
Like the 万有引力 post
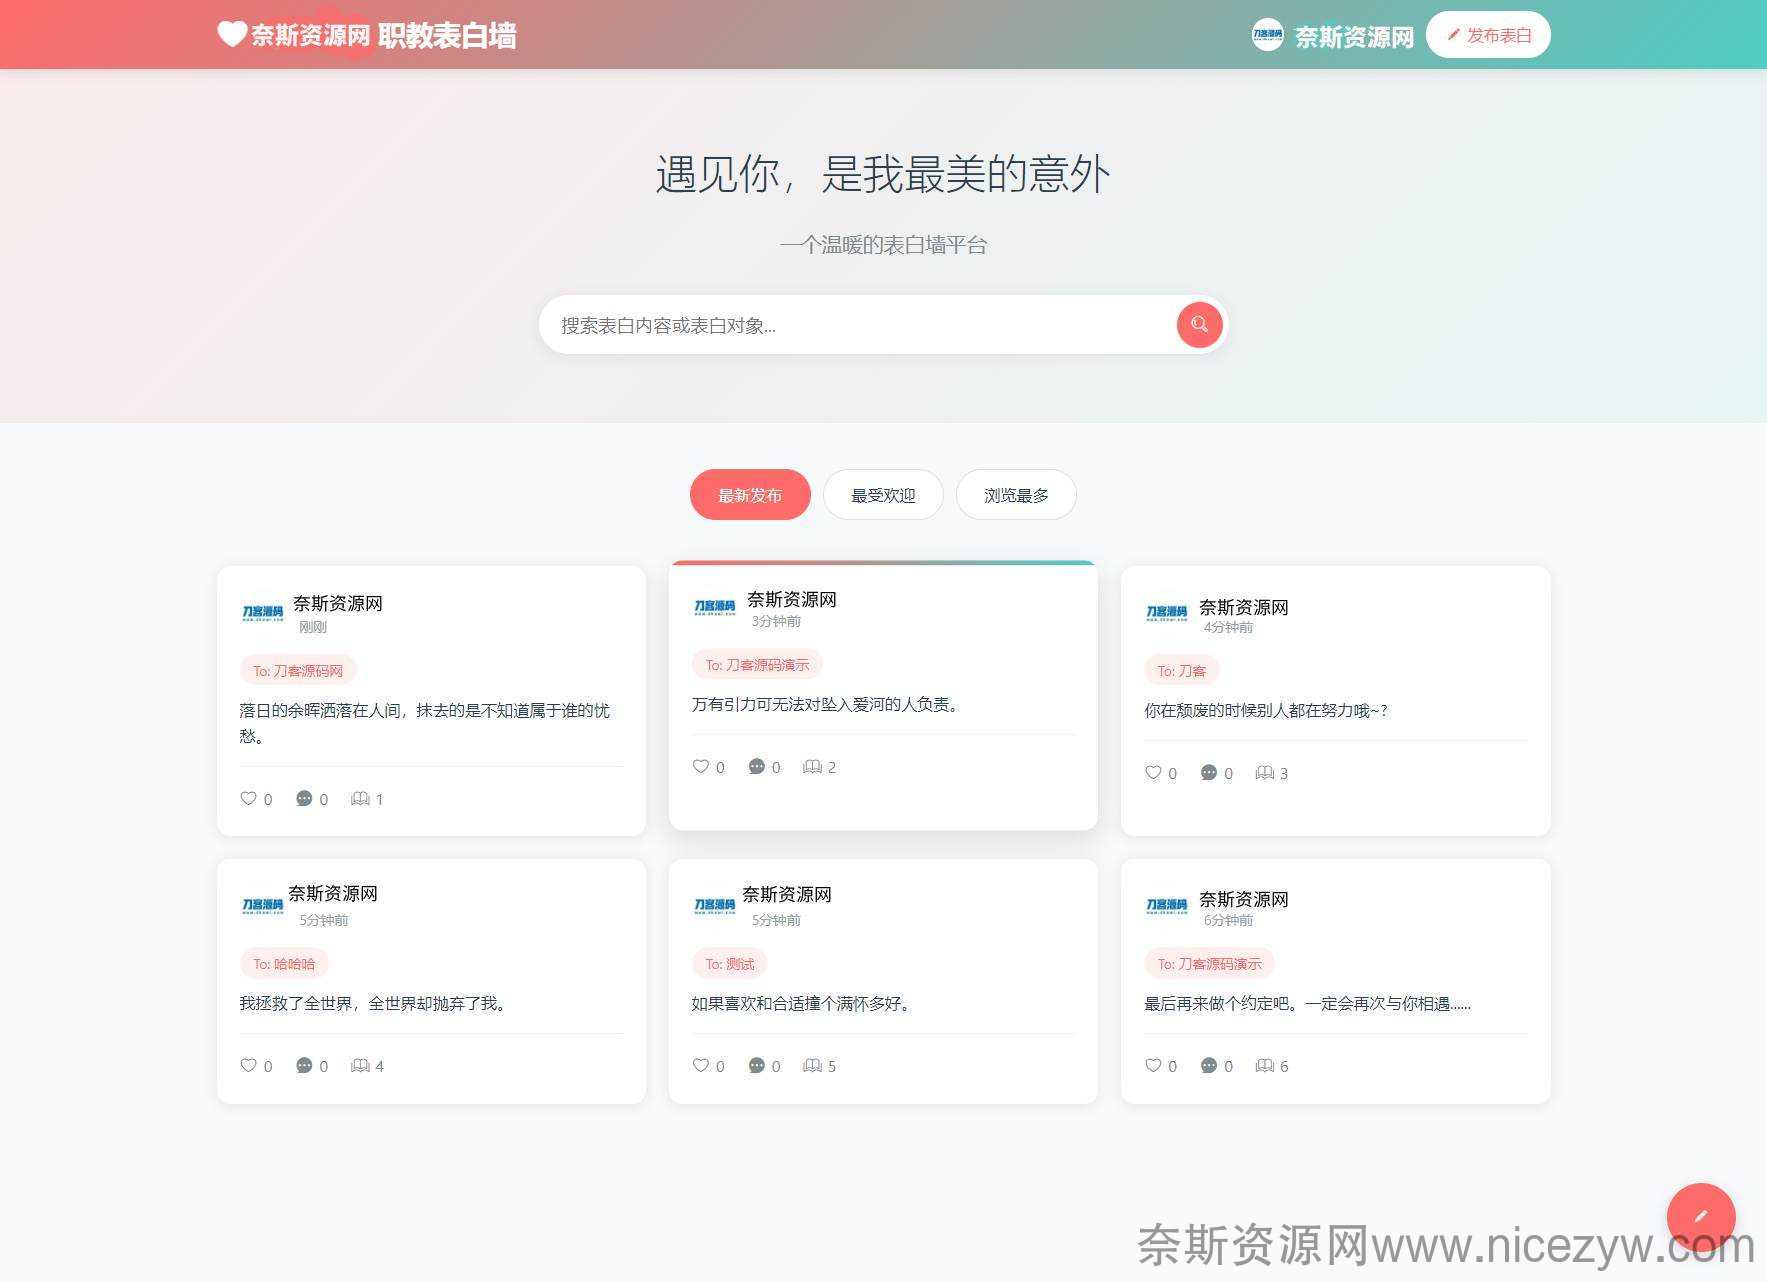coord(701,766)
